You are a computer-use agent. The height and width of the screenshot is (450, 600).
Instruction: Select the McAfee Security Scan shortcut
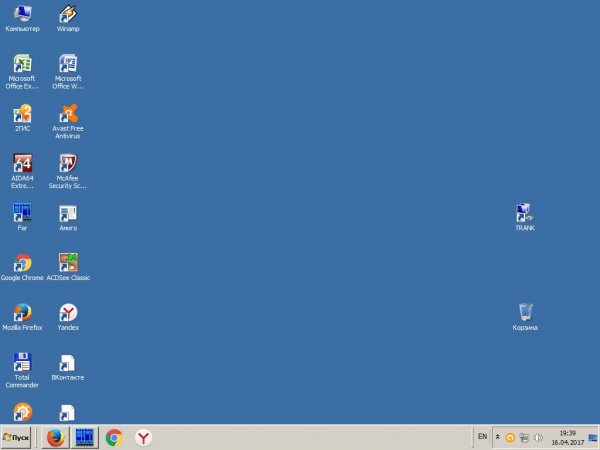[68, 164]
